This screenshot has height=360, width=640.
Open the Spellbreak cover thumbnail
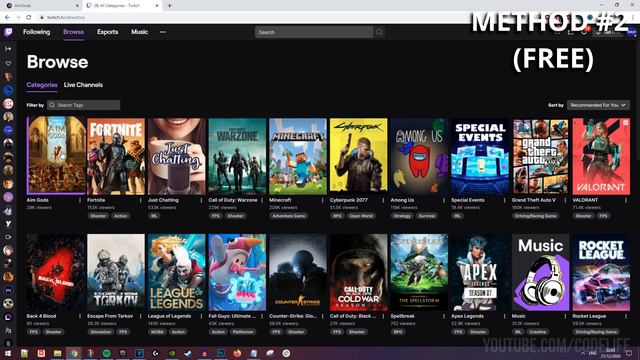419,272
